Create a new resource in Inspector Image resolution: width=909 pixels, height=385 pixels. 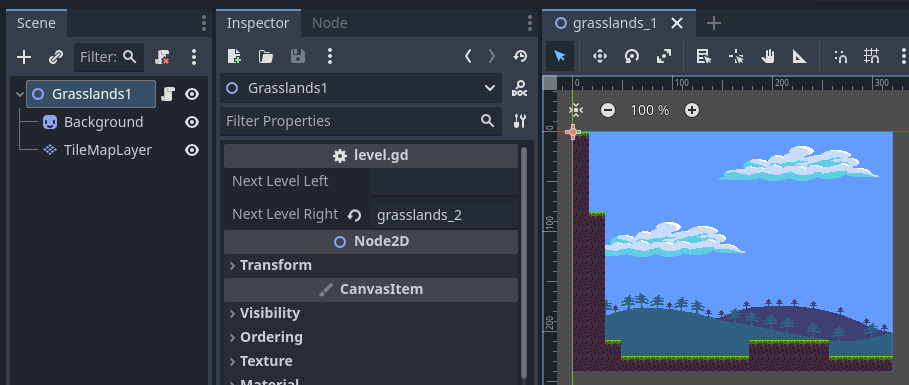[234, 56]
